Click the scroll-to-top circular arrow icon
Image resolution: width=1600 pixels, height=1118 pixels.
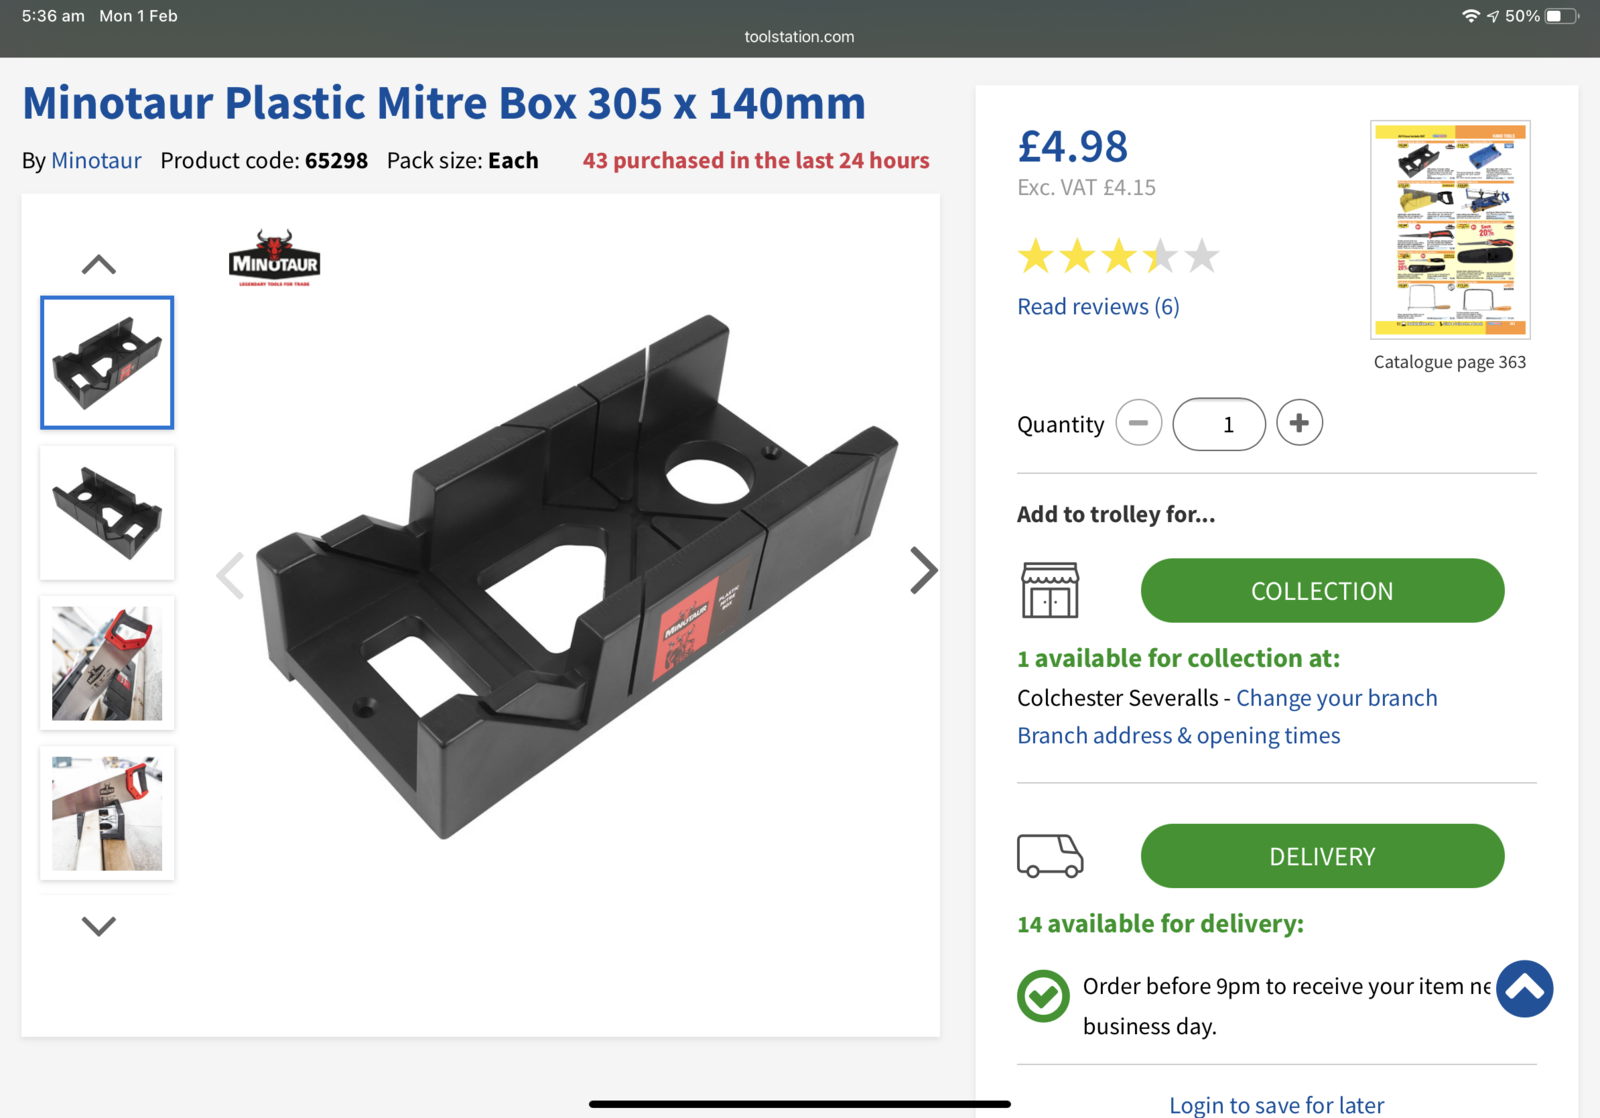pos(1524,989)
